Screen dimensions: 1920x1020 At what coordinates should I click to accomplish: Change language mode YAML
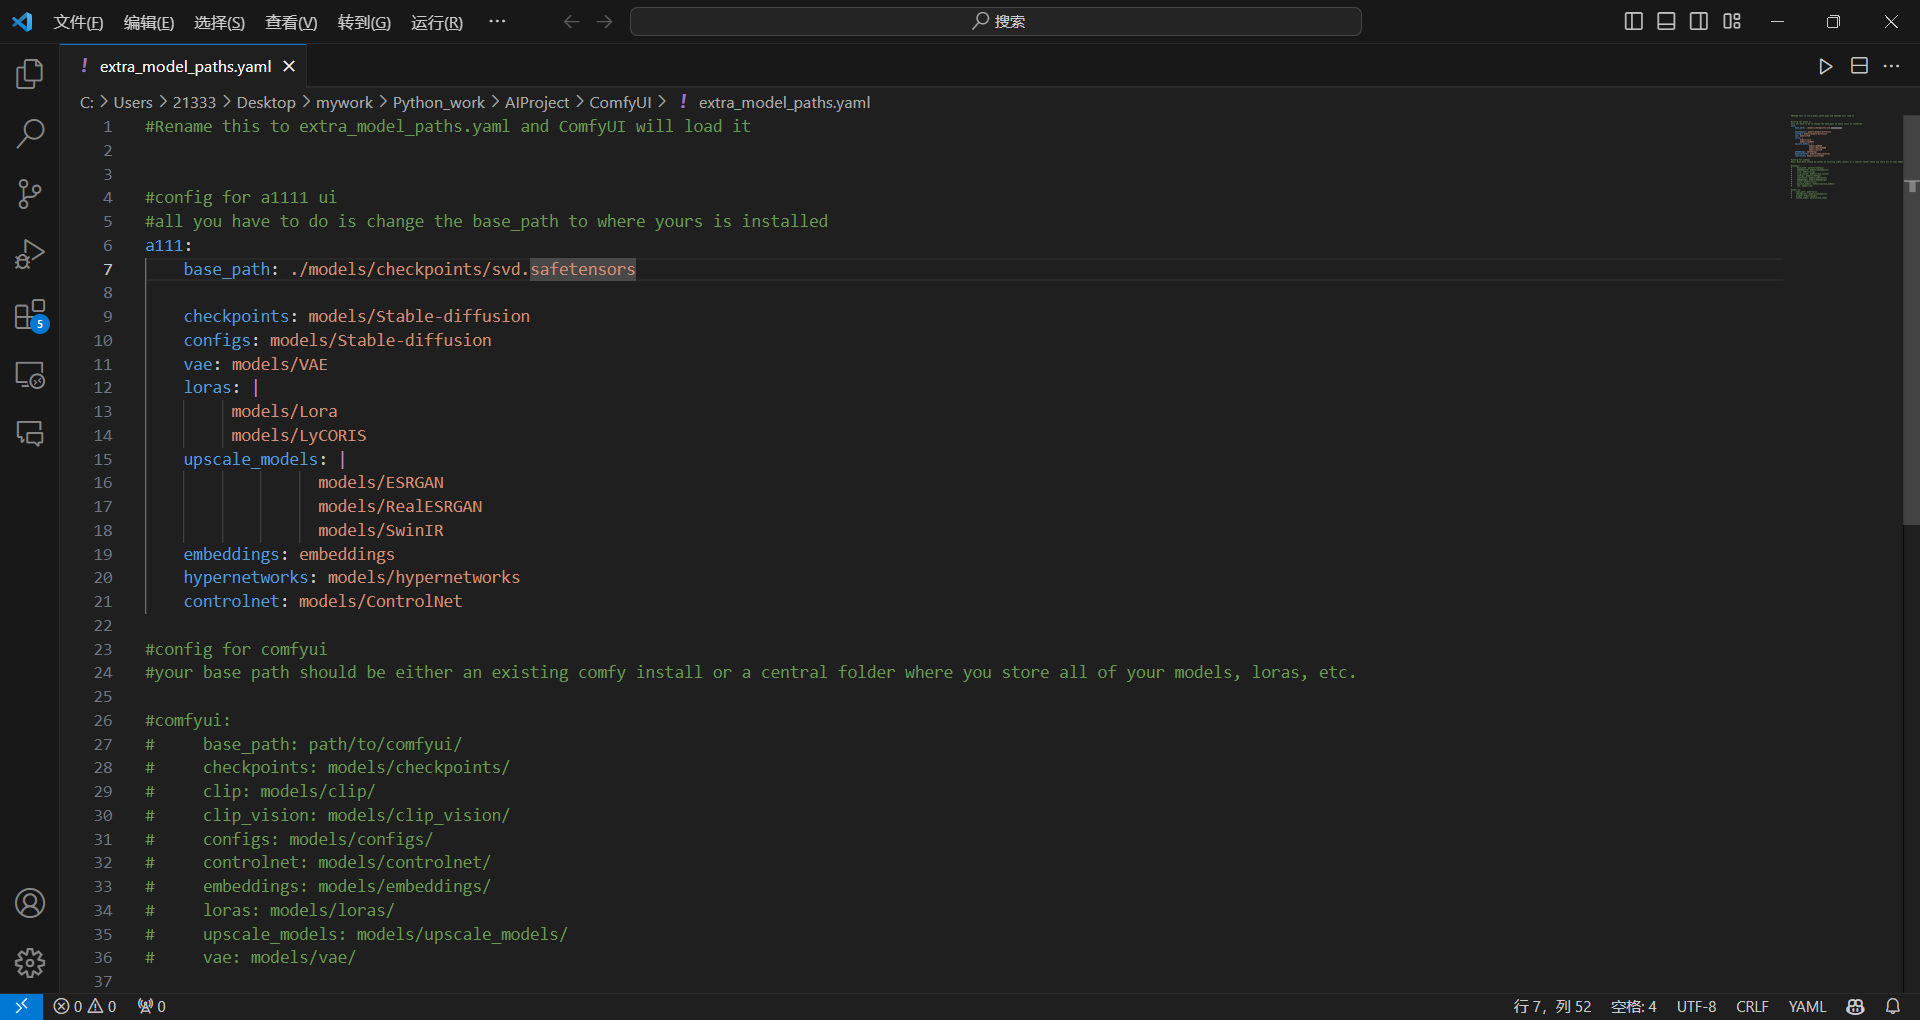(x=1807, y=1006)
